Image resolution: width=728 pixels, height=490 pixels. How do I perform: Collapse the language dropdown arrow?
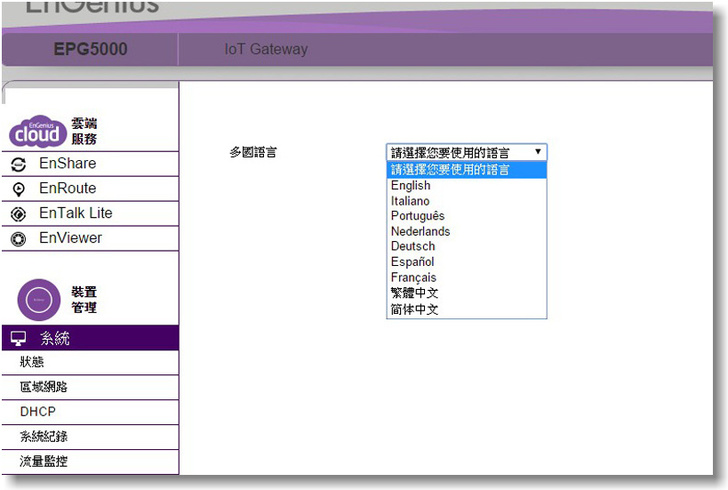pos(538,152)
